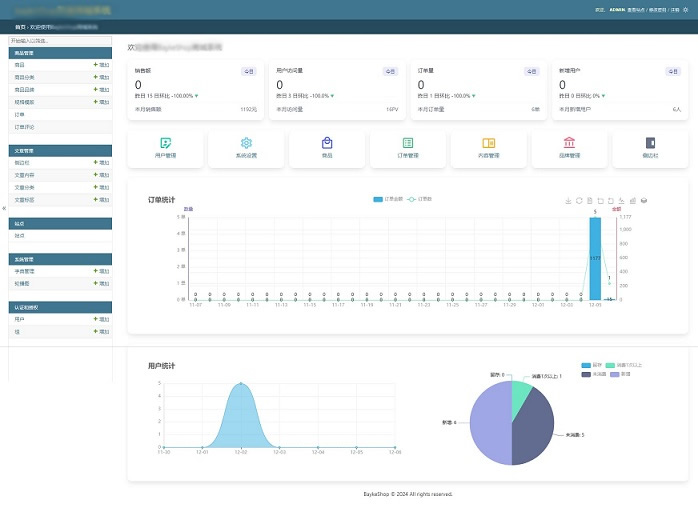Click the theme toggle icon in top-right header

click(686, 10)
